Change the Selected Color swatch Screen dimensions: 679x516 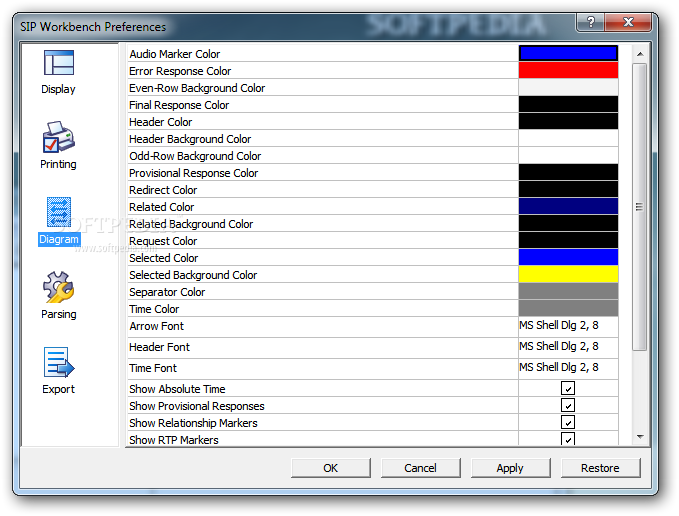(568, 257)
